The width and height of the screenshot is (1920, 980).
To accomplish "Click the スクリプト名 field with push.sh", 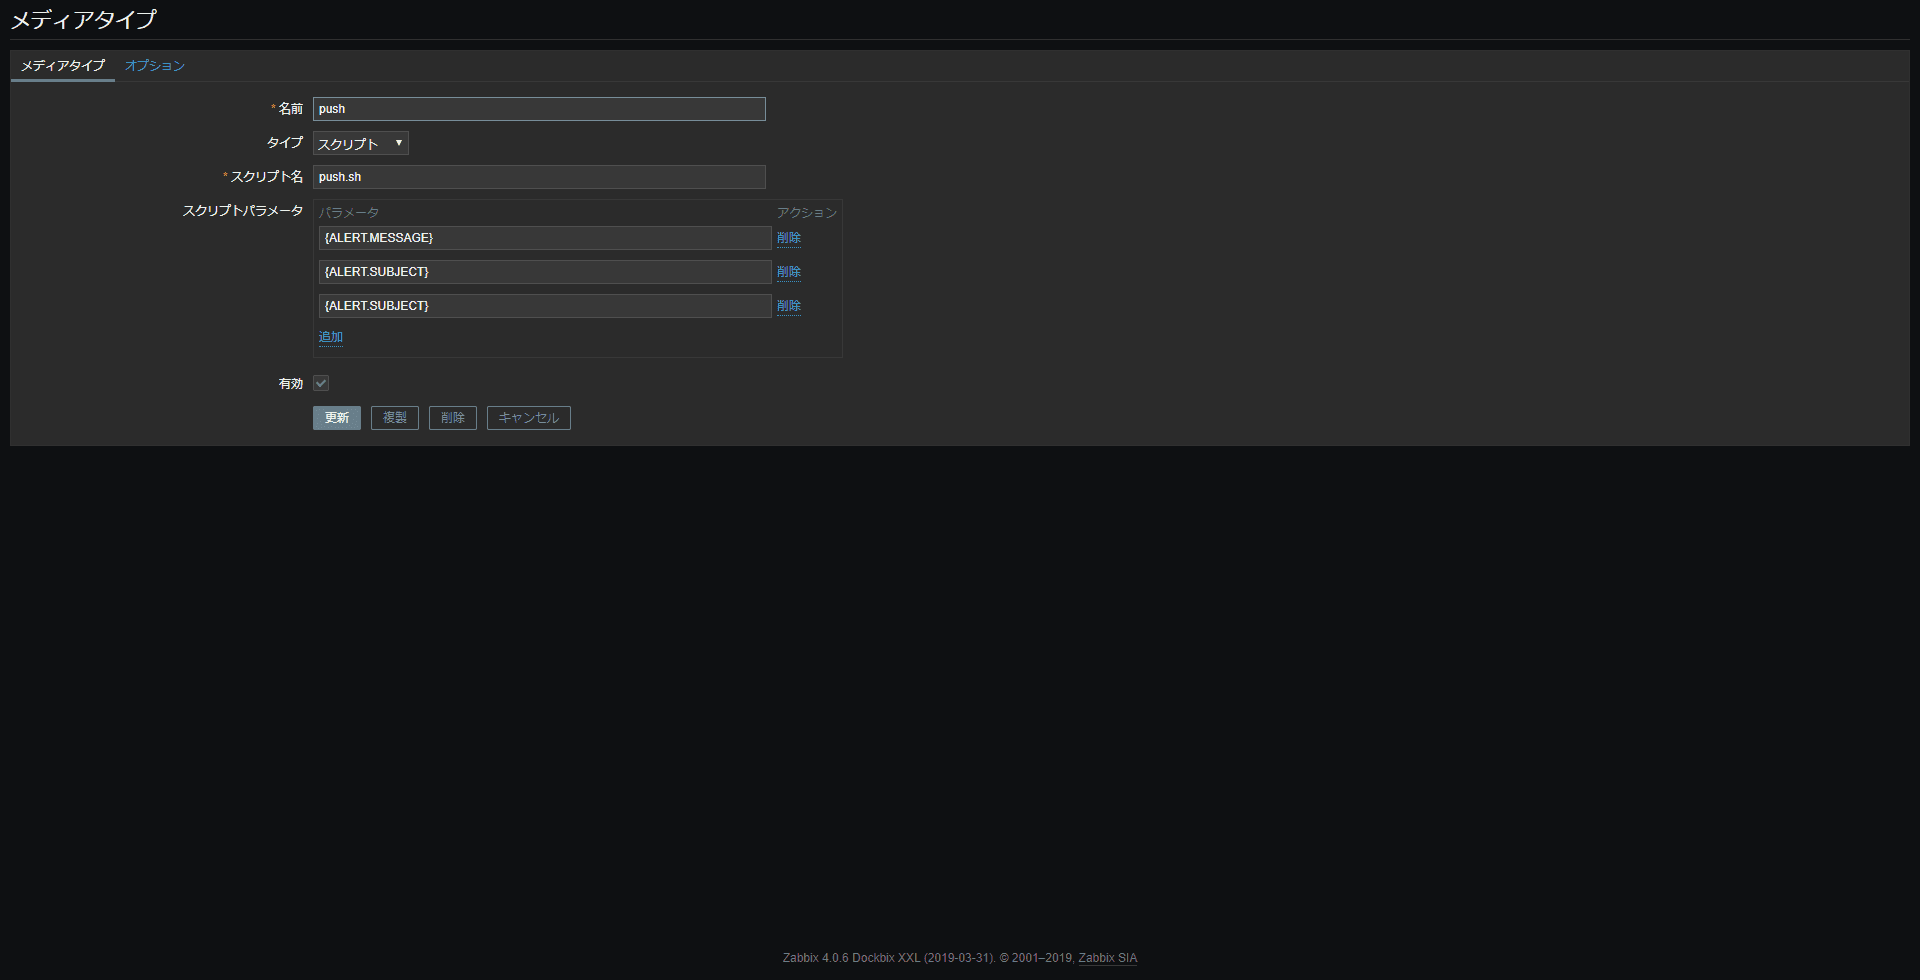I will [x=539, y=177].
